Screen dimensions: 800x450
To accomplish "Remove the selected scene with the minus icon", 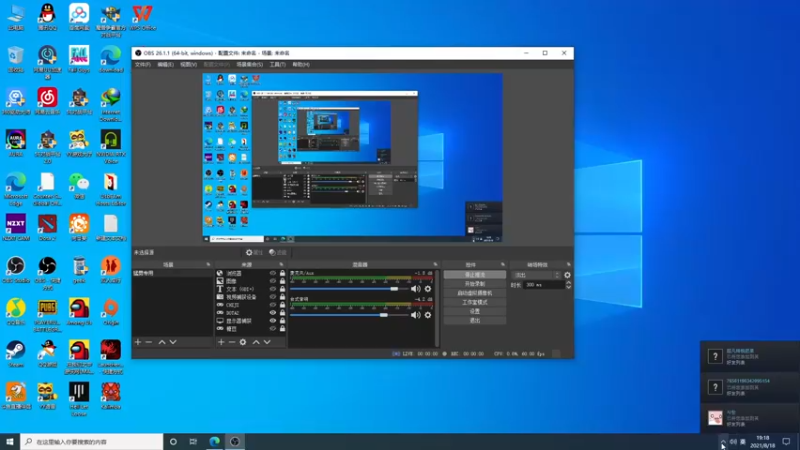I will [x=149, y=342].
